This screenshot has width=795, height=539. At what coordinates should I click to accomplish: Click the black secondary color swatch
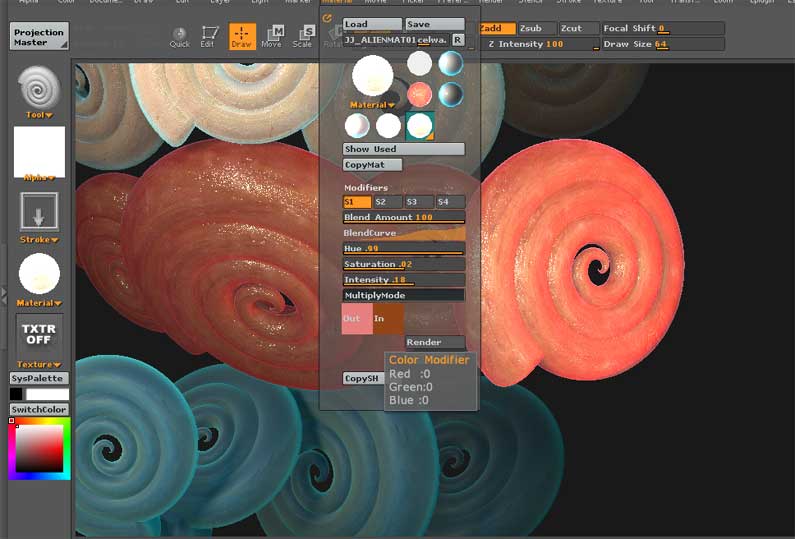click(x=16, y=394)
